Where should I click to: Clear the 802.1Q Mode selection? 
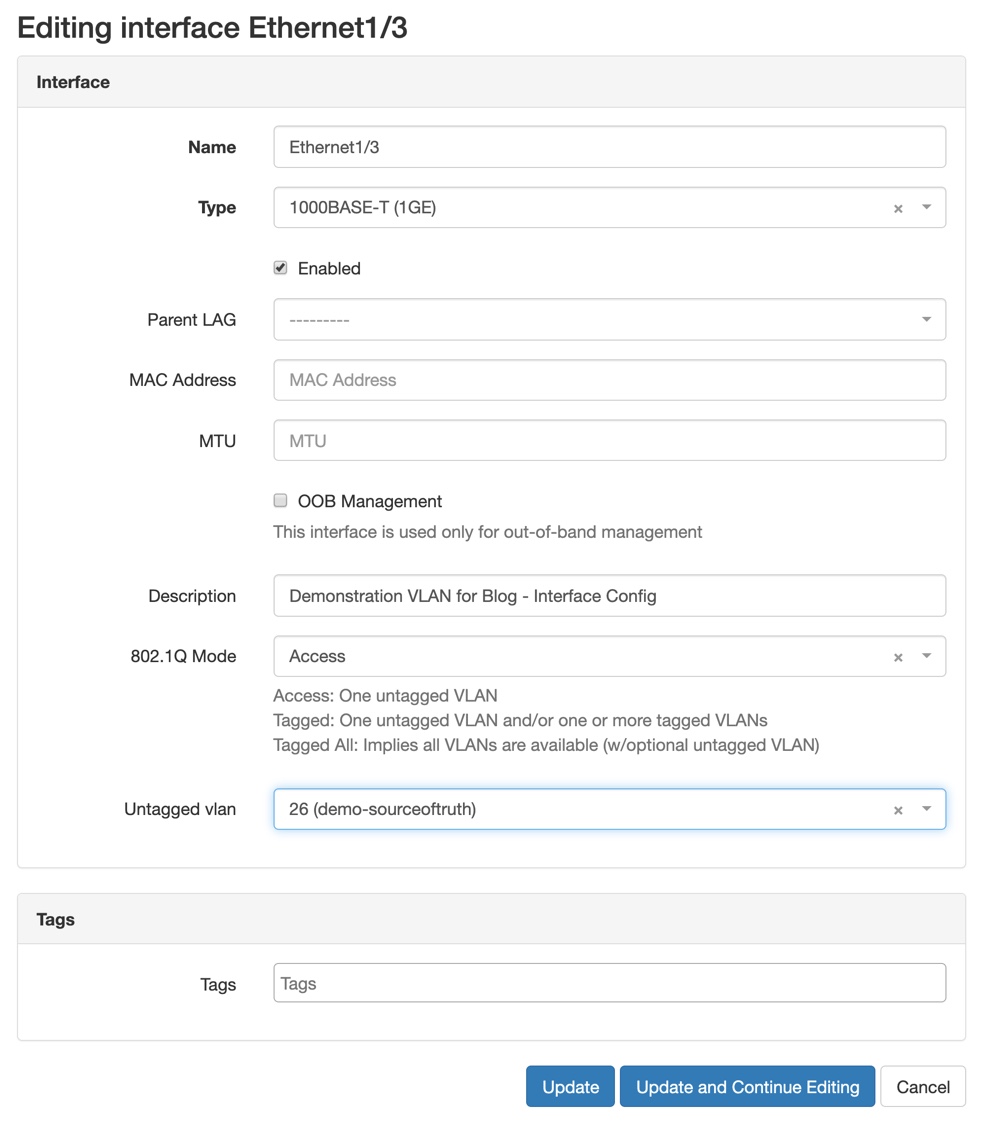(x=898, y=657)
